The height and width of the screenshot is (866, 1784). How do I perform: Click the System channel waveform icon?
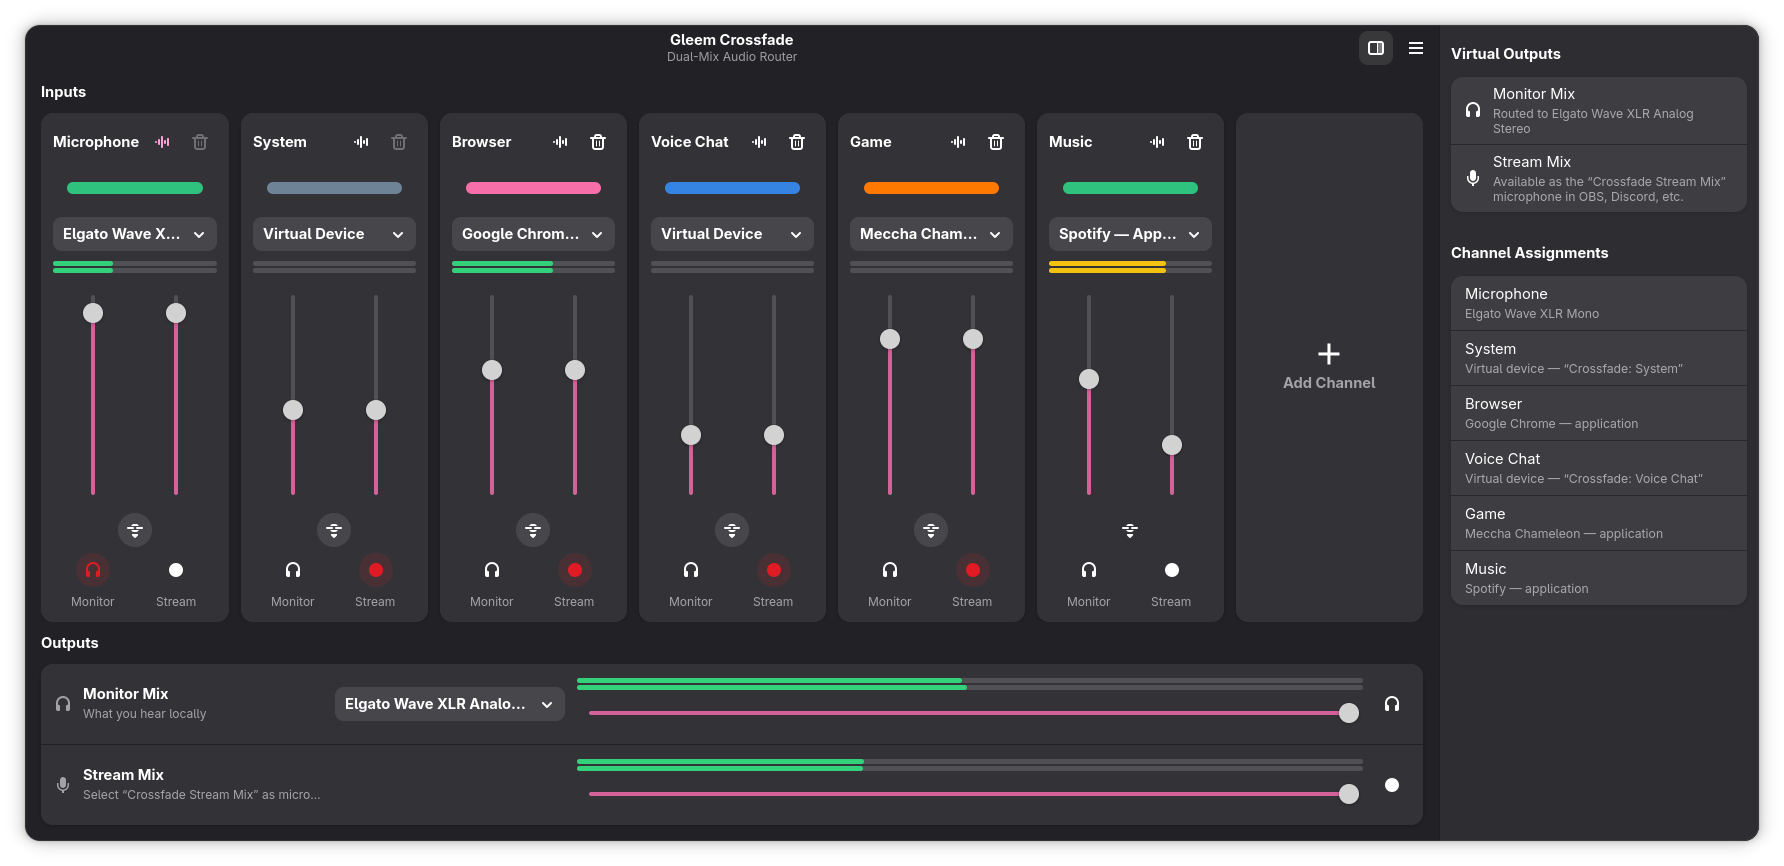362,142
